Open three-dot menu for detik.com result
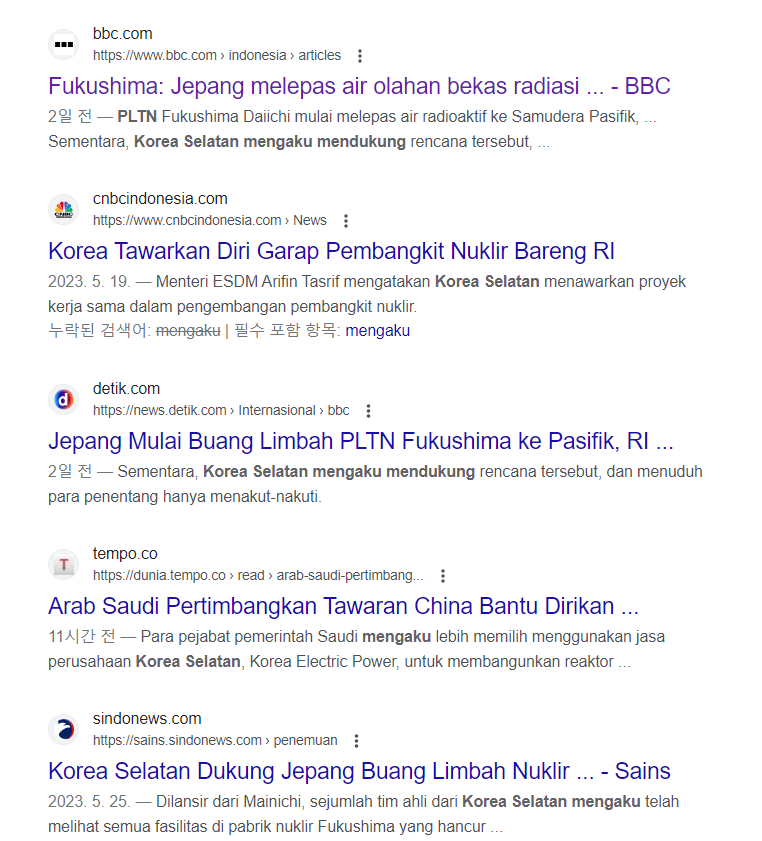 pos(368,411)
